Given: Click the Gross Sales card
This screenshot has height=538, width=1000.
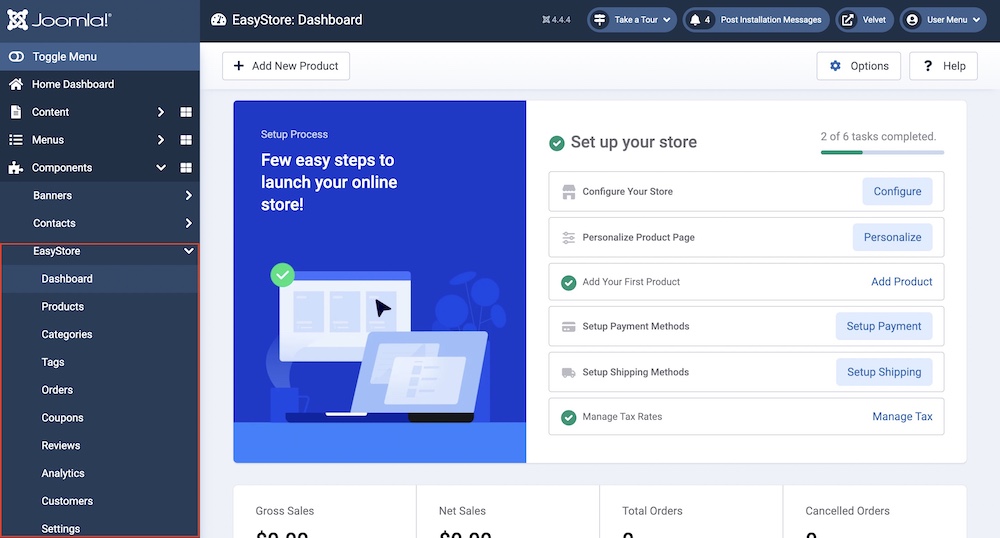Looking at the screenshot, I should click(325, 511).
